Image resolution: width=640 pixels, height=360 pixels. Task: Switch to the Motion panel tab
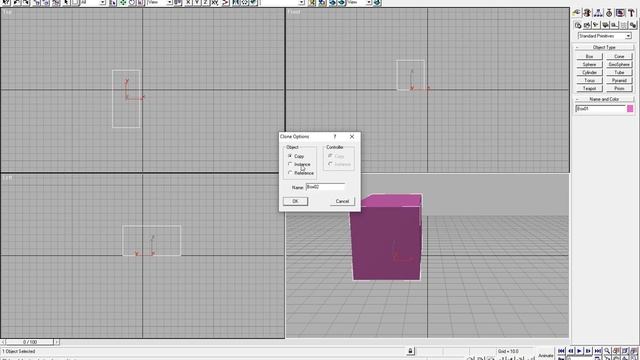pos(609,13)
